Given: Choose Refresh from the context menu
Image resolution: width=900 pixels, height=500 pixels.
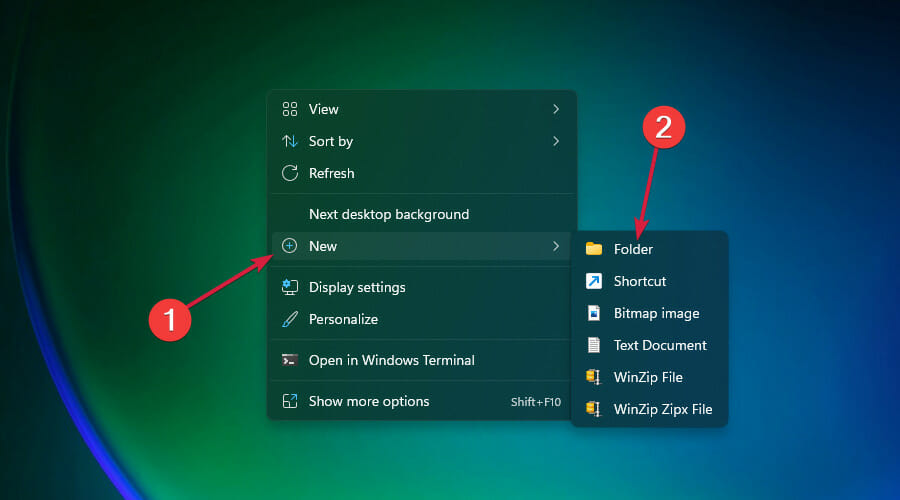Looking at the screenshot, I should pos(422,173).
